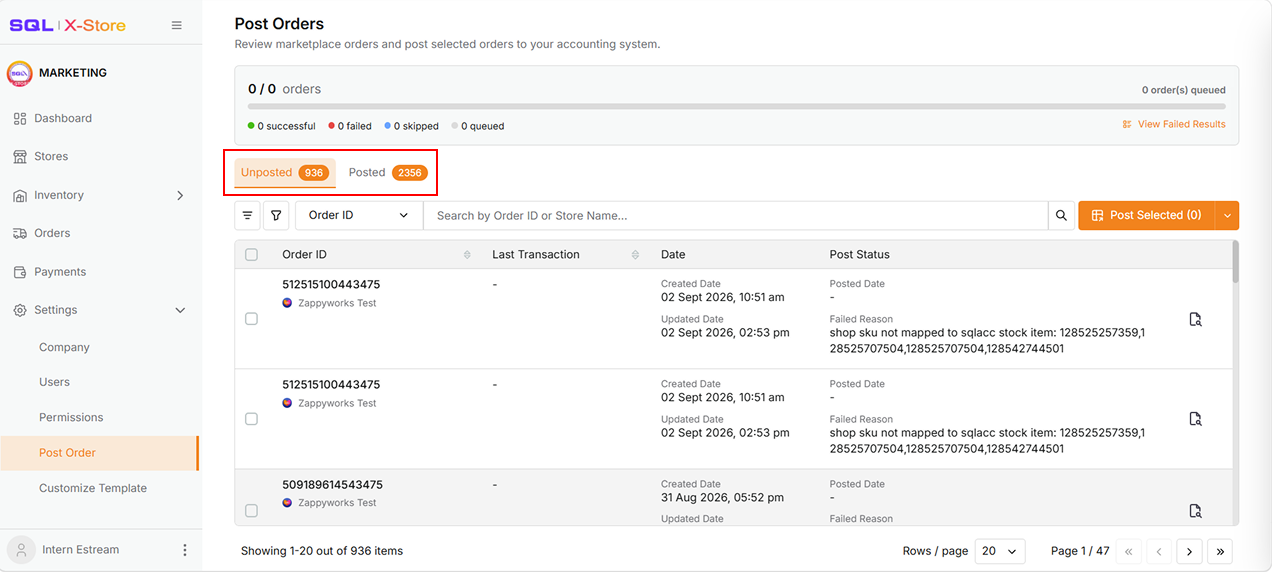The width and height of the screenshot is (1272, 572).
Task: Click the Date column header
Action: pos(673,255)
